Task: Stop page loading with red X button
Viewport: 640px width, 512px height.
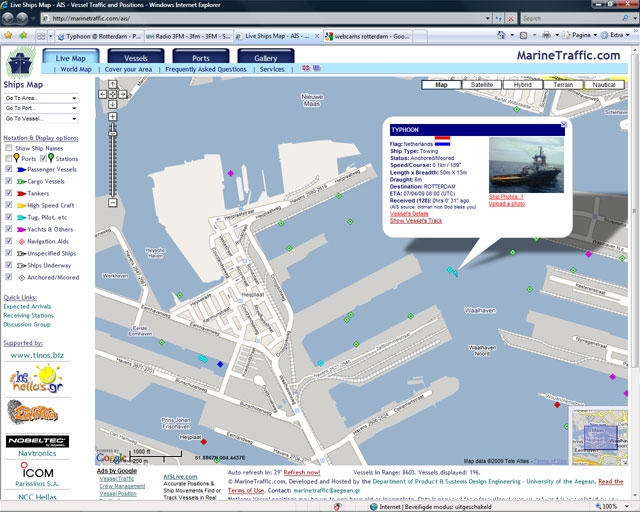Action: 511,18
